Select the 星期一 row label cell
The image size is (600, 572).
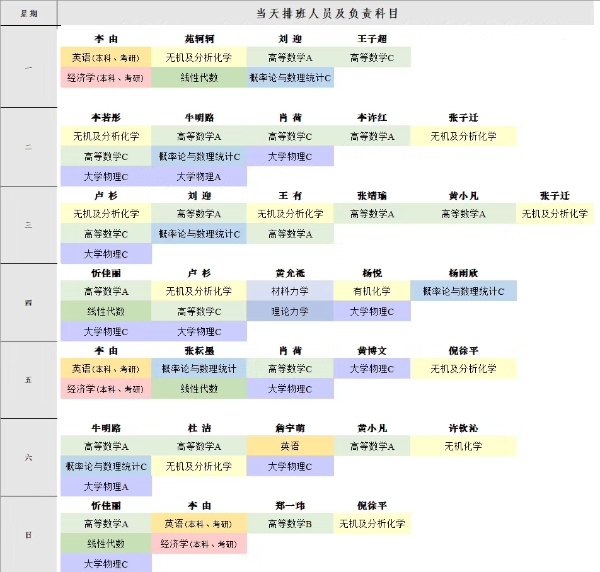pos(29,67)
